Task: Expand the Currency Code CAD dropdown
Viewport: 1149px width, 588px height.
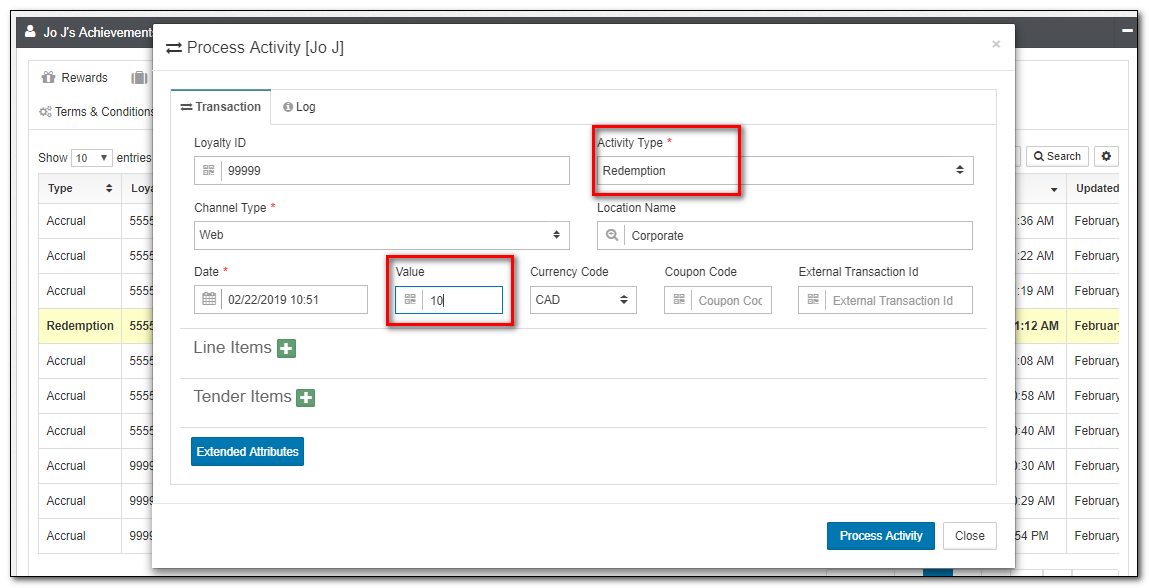Action: pos(583,300)
